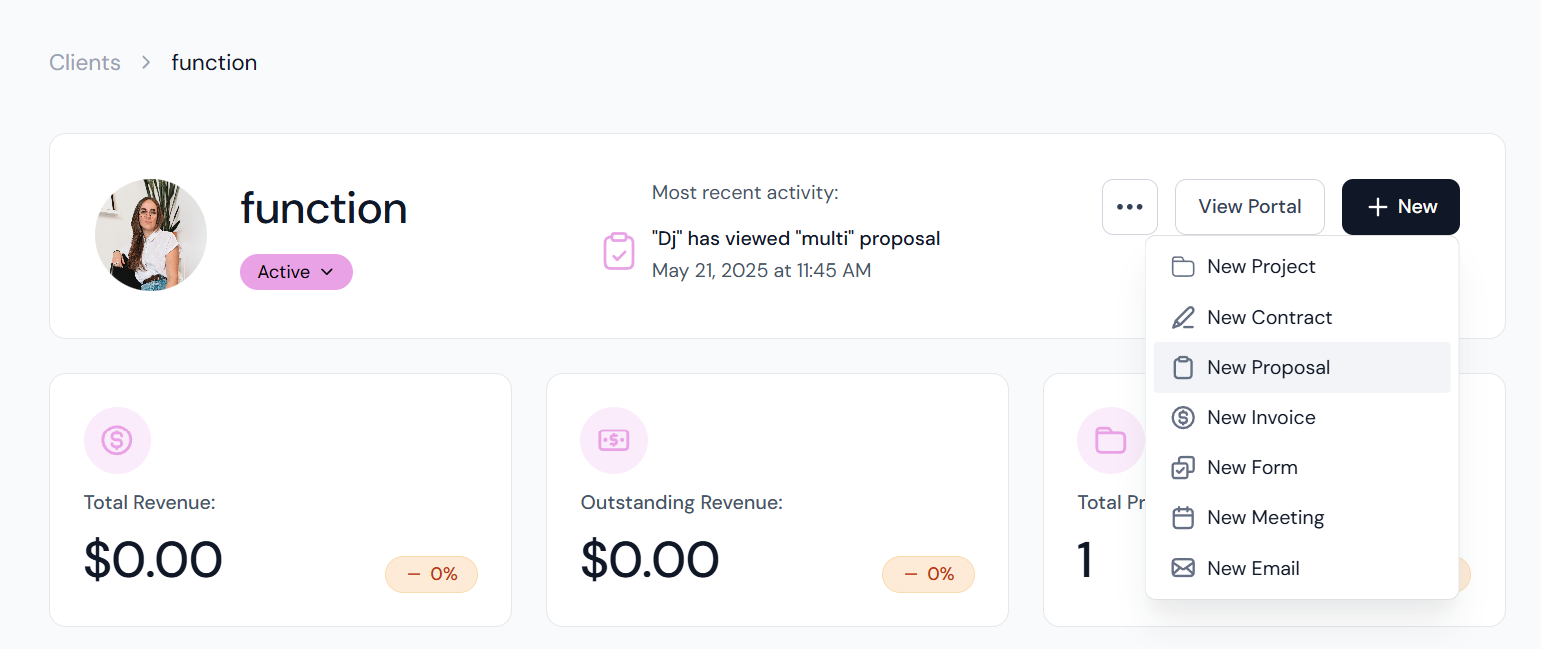The width and height of the screenshot is (1541, 649).
Task: Click the Total Revenue dollar coin icon
Action: pos(117,440)
